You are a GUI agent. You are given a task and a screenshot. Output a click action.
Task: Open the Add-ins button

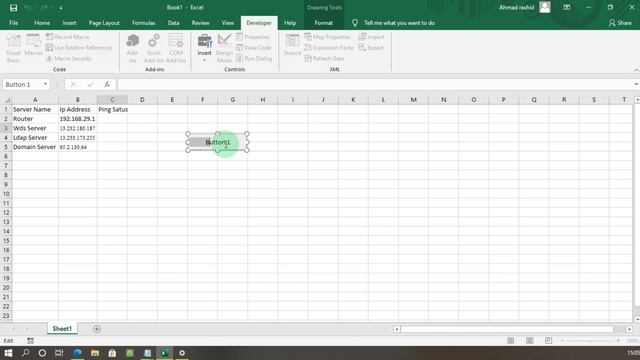(x=132, y=49)
